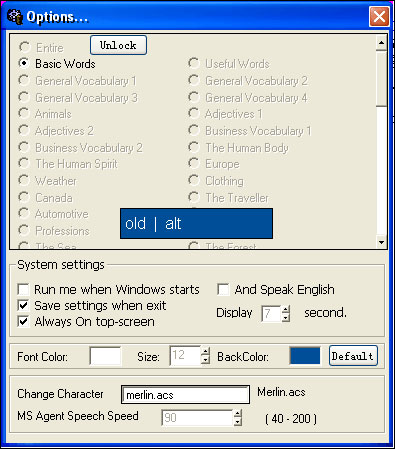The height and width of the screenshot is (449, 395).
Task: Click the word list scrollbar thumb
Action: pos(382,78)
